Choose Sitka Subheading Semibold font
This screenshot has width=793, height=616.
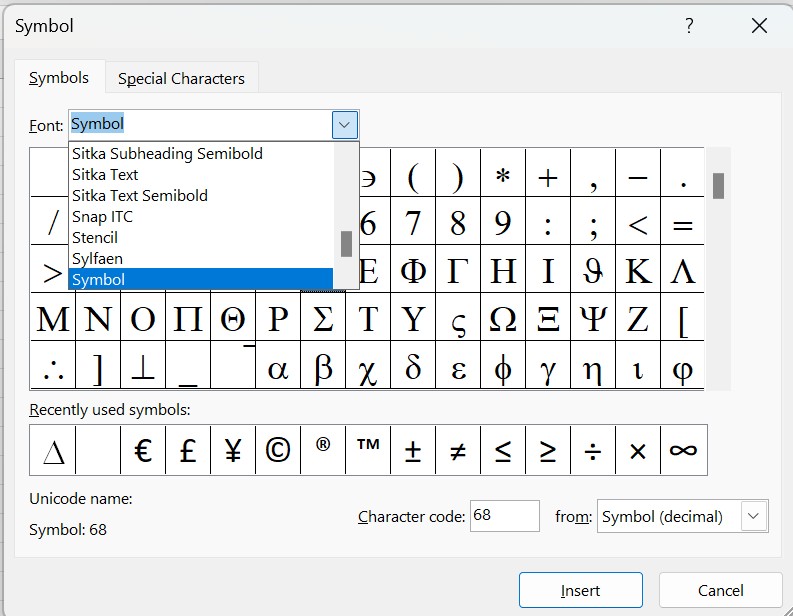pyautogui.click(x=201, y=154)
